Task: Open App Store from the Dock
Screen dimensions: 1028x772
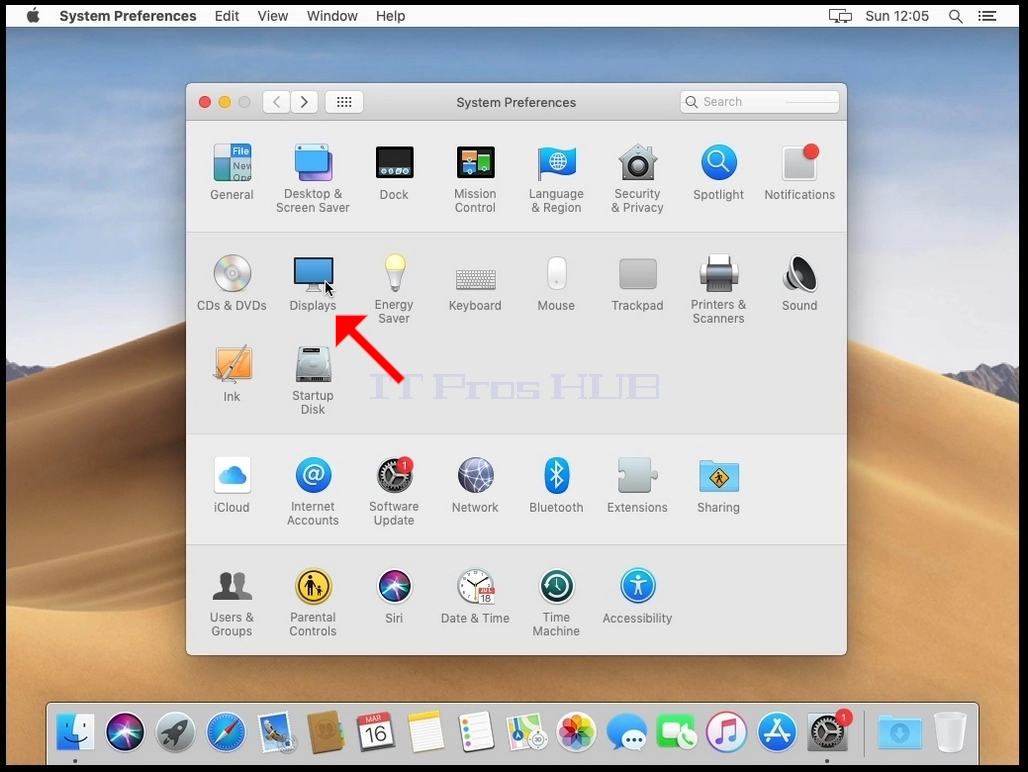Action: (x=777, y=731)
